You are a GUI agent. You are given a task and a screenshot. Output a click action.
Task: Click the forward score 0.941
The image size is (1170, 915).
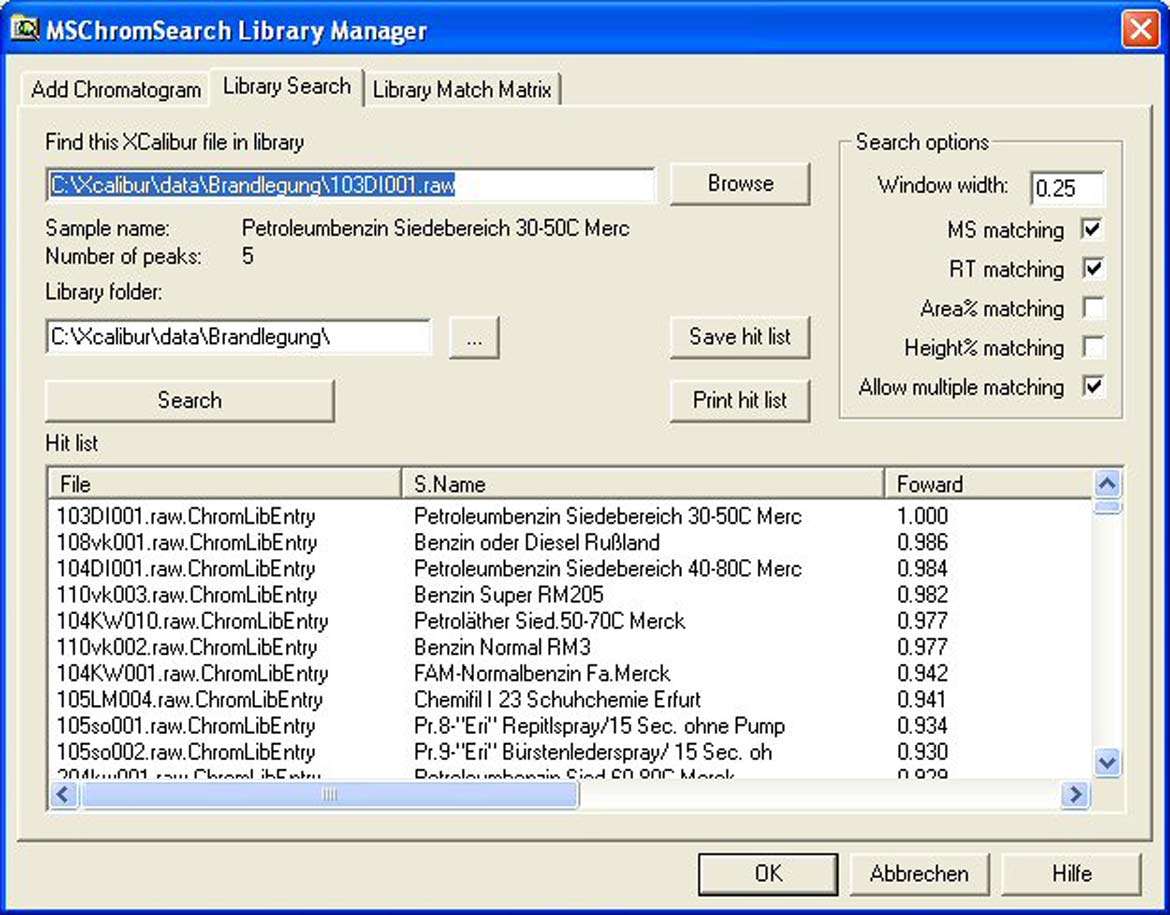pyautogui.click(x=922, y=699)
